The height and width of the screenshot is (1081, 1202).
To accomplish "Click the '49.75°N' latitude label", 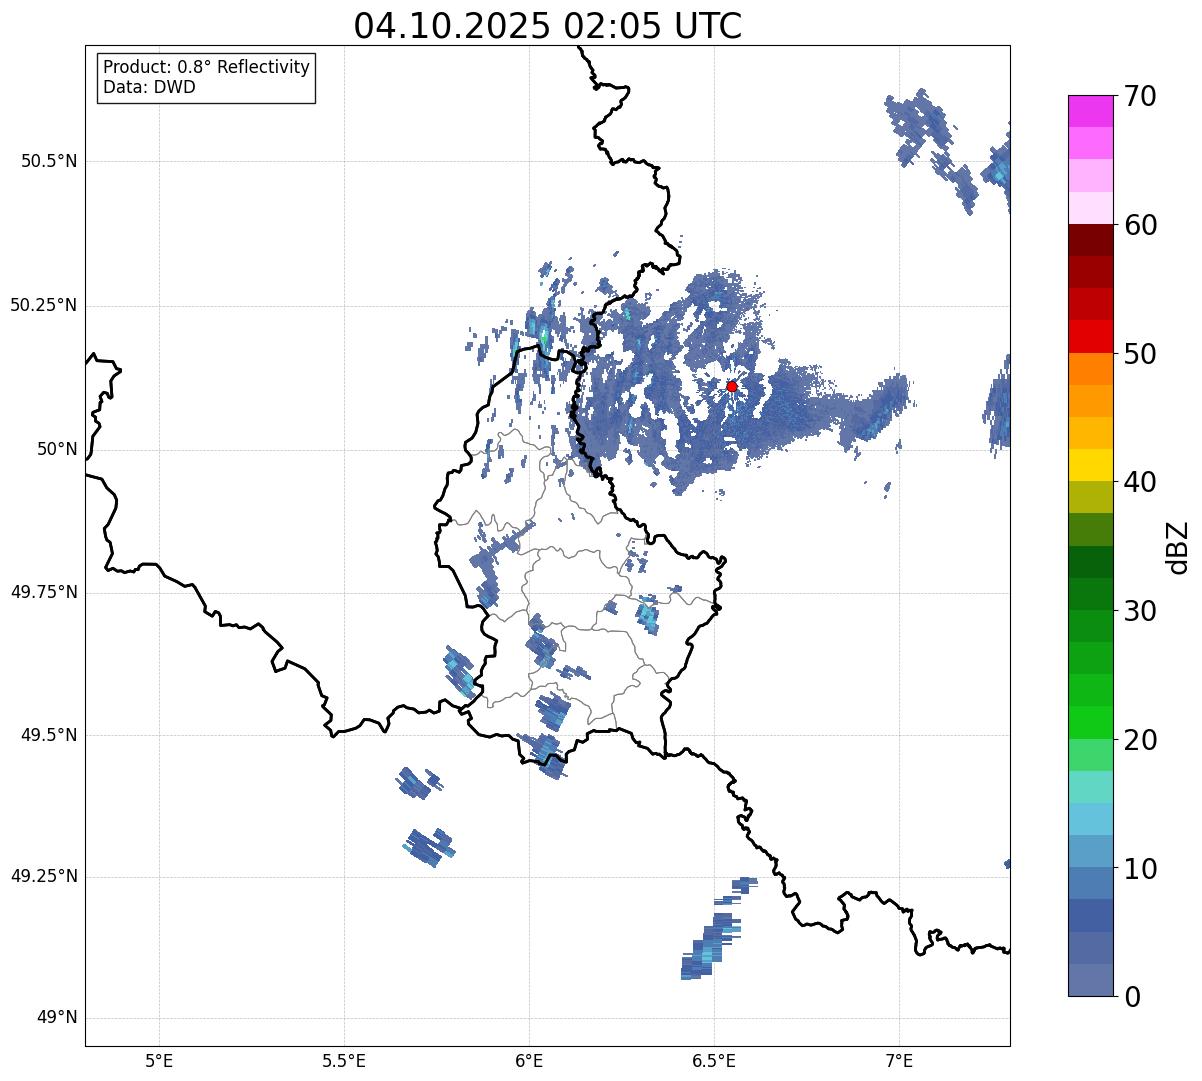I will tap(44, 592).
